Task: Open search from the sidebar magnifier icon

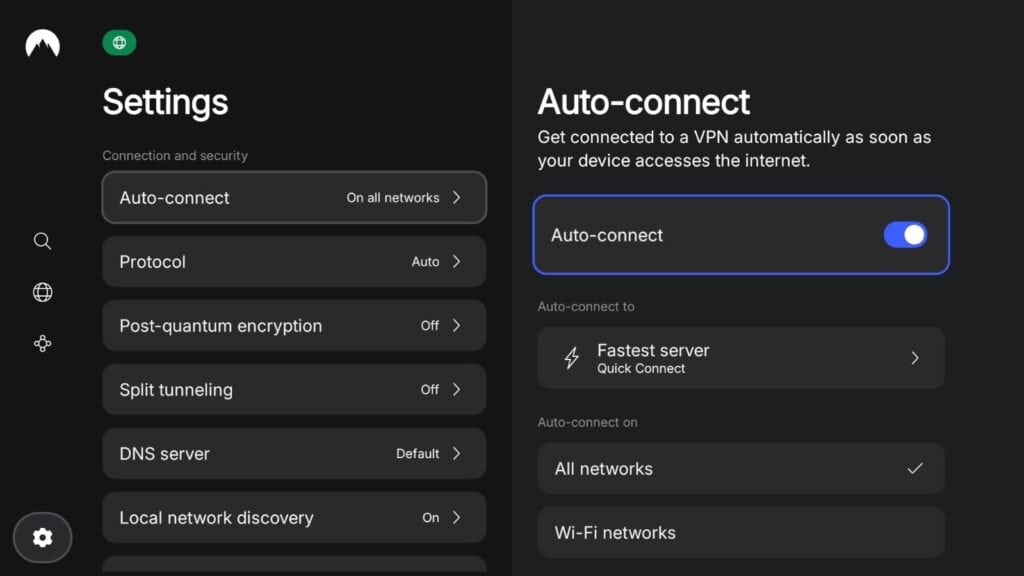Action: 42,241
